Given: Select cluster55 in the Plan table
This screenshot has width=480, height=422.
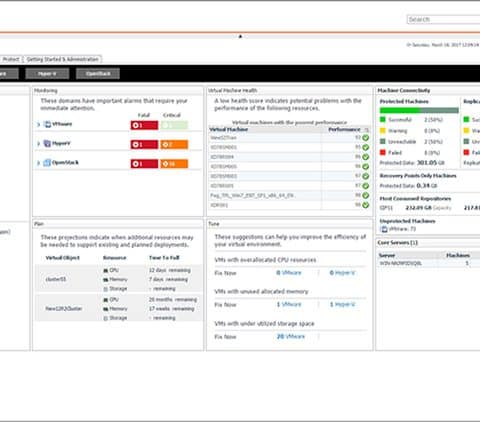Looking at the screenshot, I should click(56, 279).
